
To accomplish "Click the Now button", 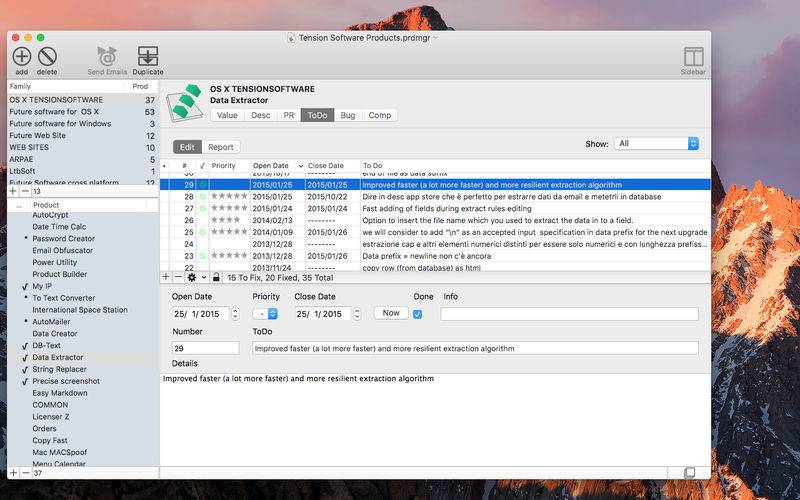I will coord(391,313).
